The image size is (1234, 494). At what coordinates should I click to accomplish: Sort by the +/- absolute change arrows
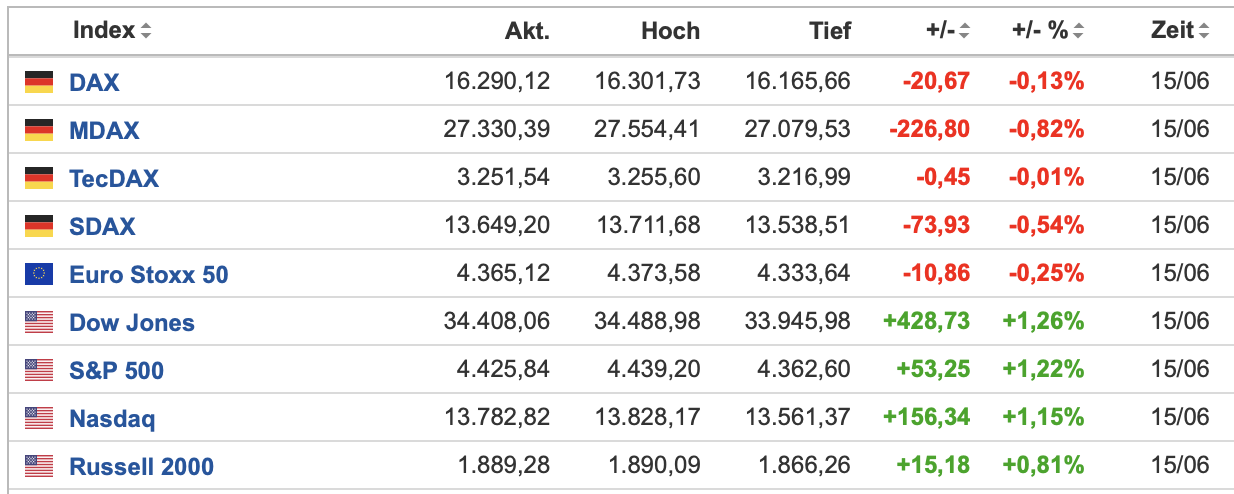964,31
